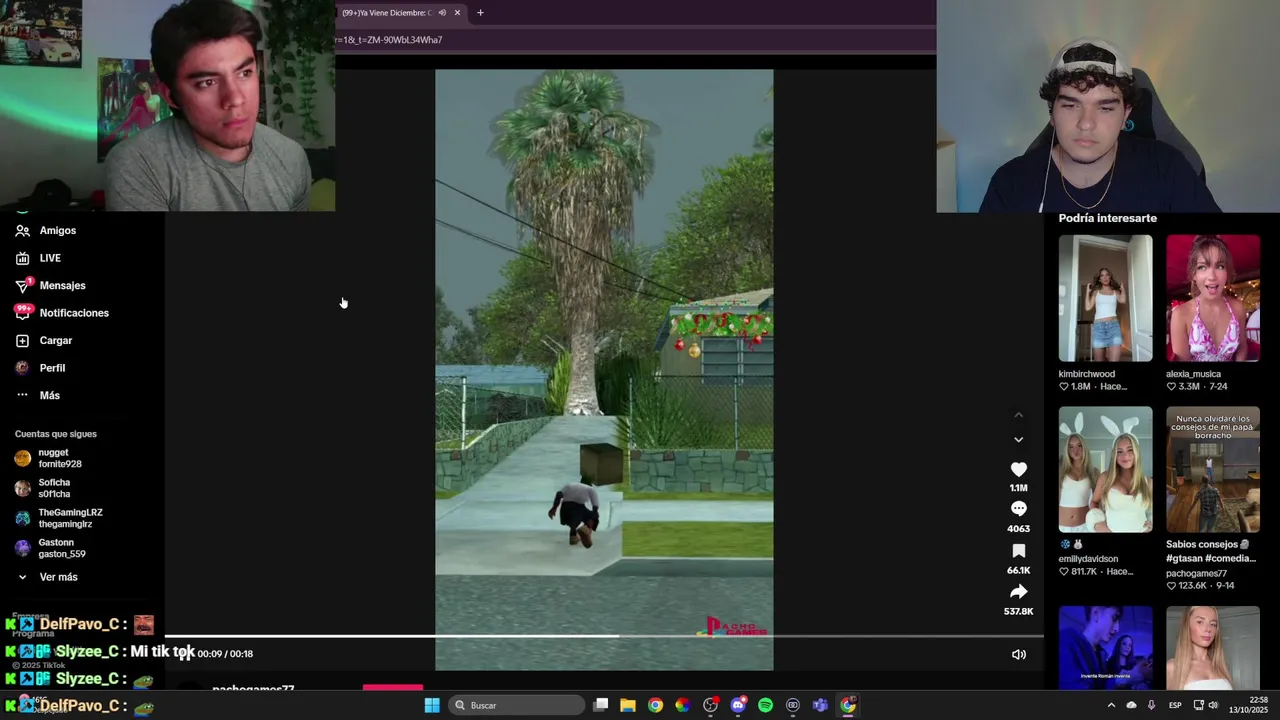Go to previous video with up chevron
The height and width of the screenshot is (720, 1280).
pyautogui.click(x=1018, y=415)
